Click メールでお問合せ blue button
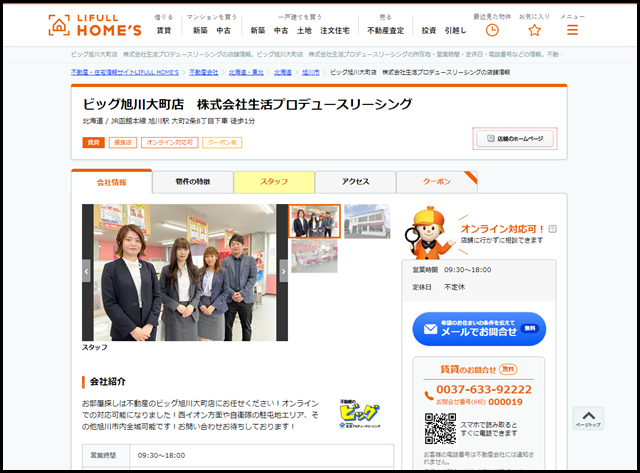640x473 pixels. point(479,329)
